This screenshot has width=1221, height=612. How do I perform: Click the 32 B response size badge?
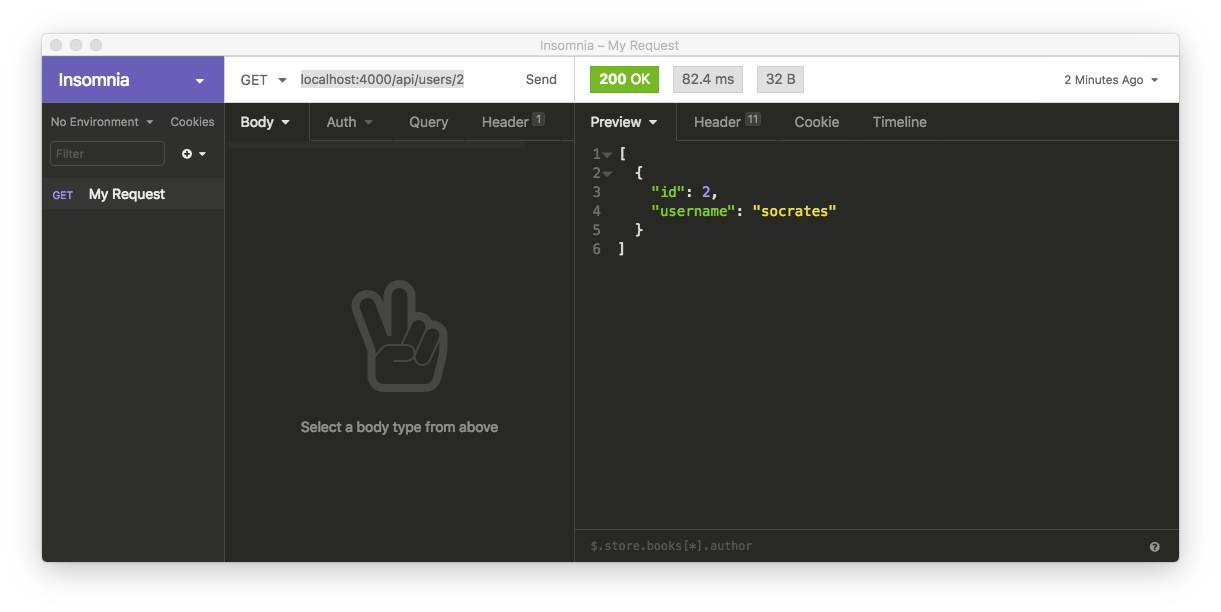click(780, 79)
